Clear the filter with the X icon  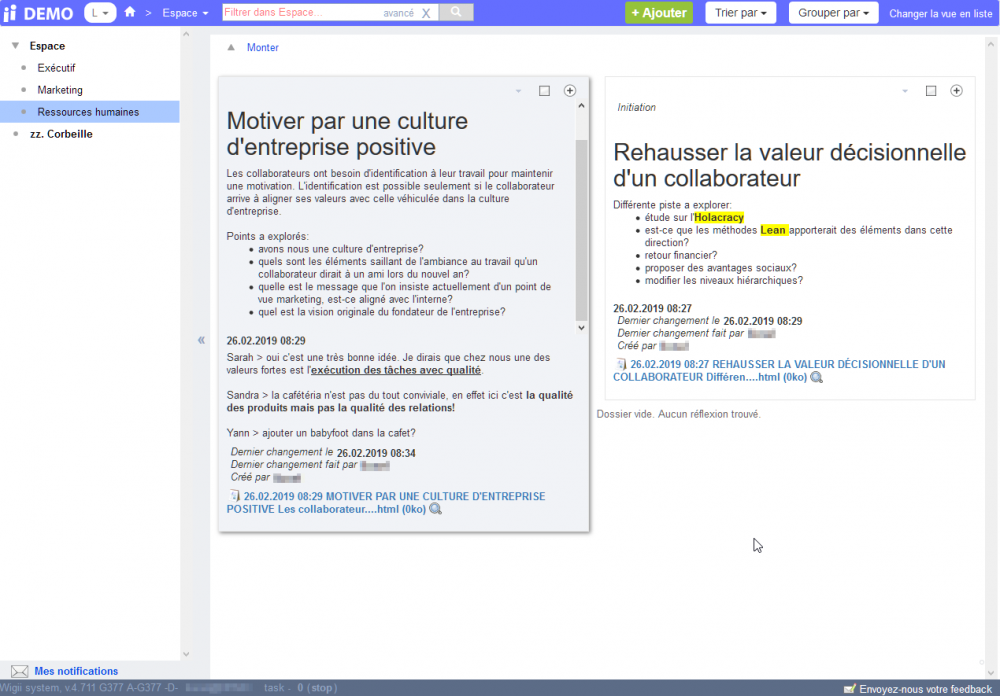426,13
